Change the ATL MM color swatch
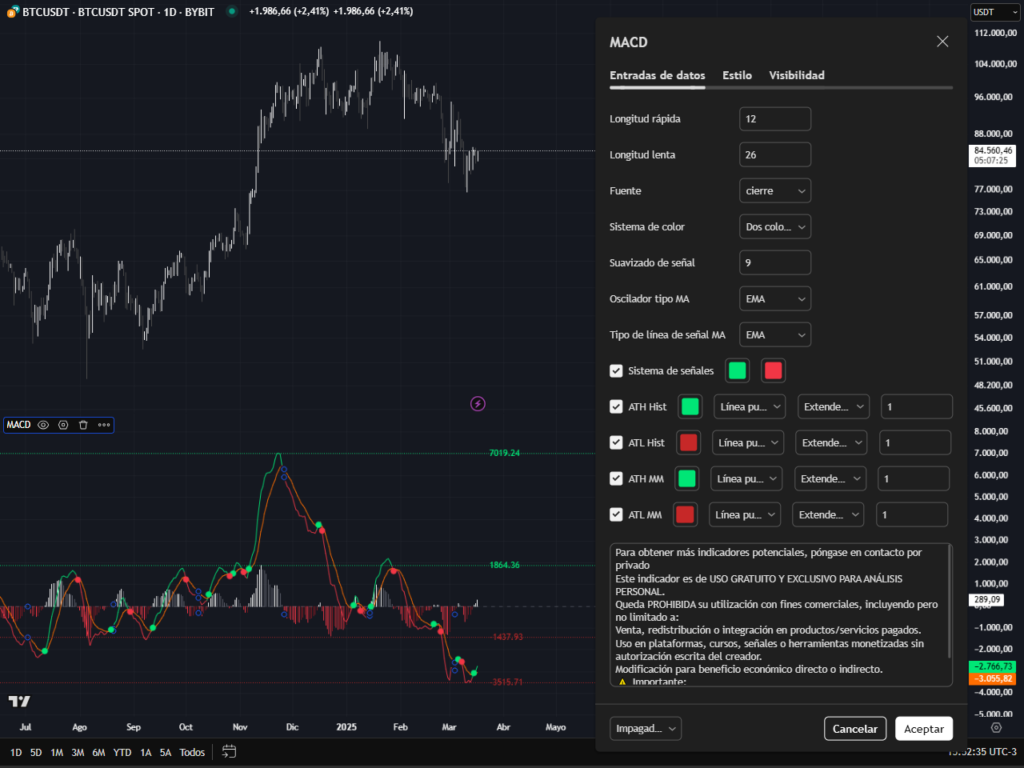This screenshot has height=768, width=1024. click(x=685, y=515)
